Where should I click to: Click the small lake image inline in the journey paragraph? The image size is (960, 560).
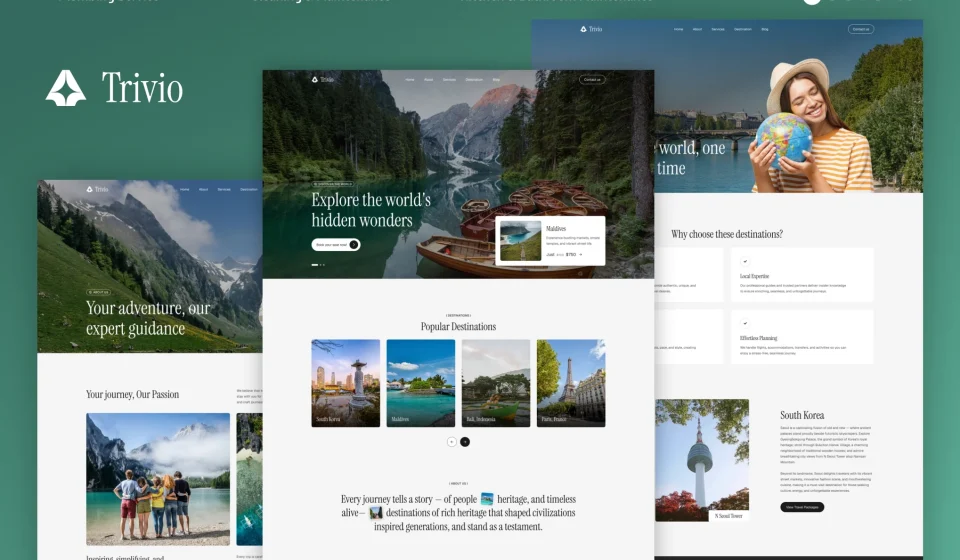coord(487,499)
